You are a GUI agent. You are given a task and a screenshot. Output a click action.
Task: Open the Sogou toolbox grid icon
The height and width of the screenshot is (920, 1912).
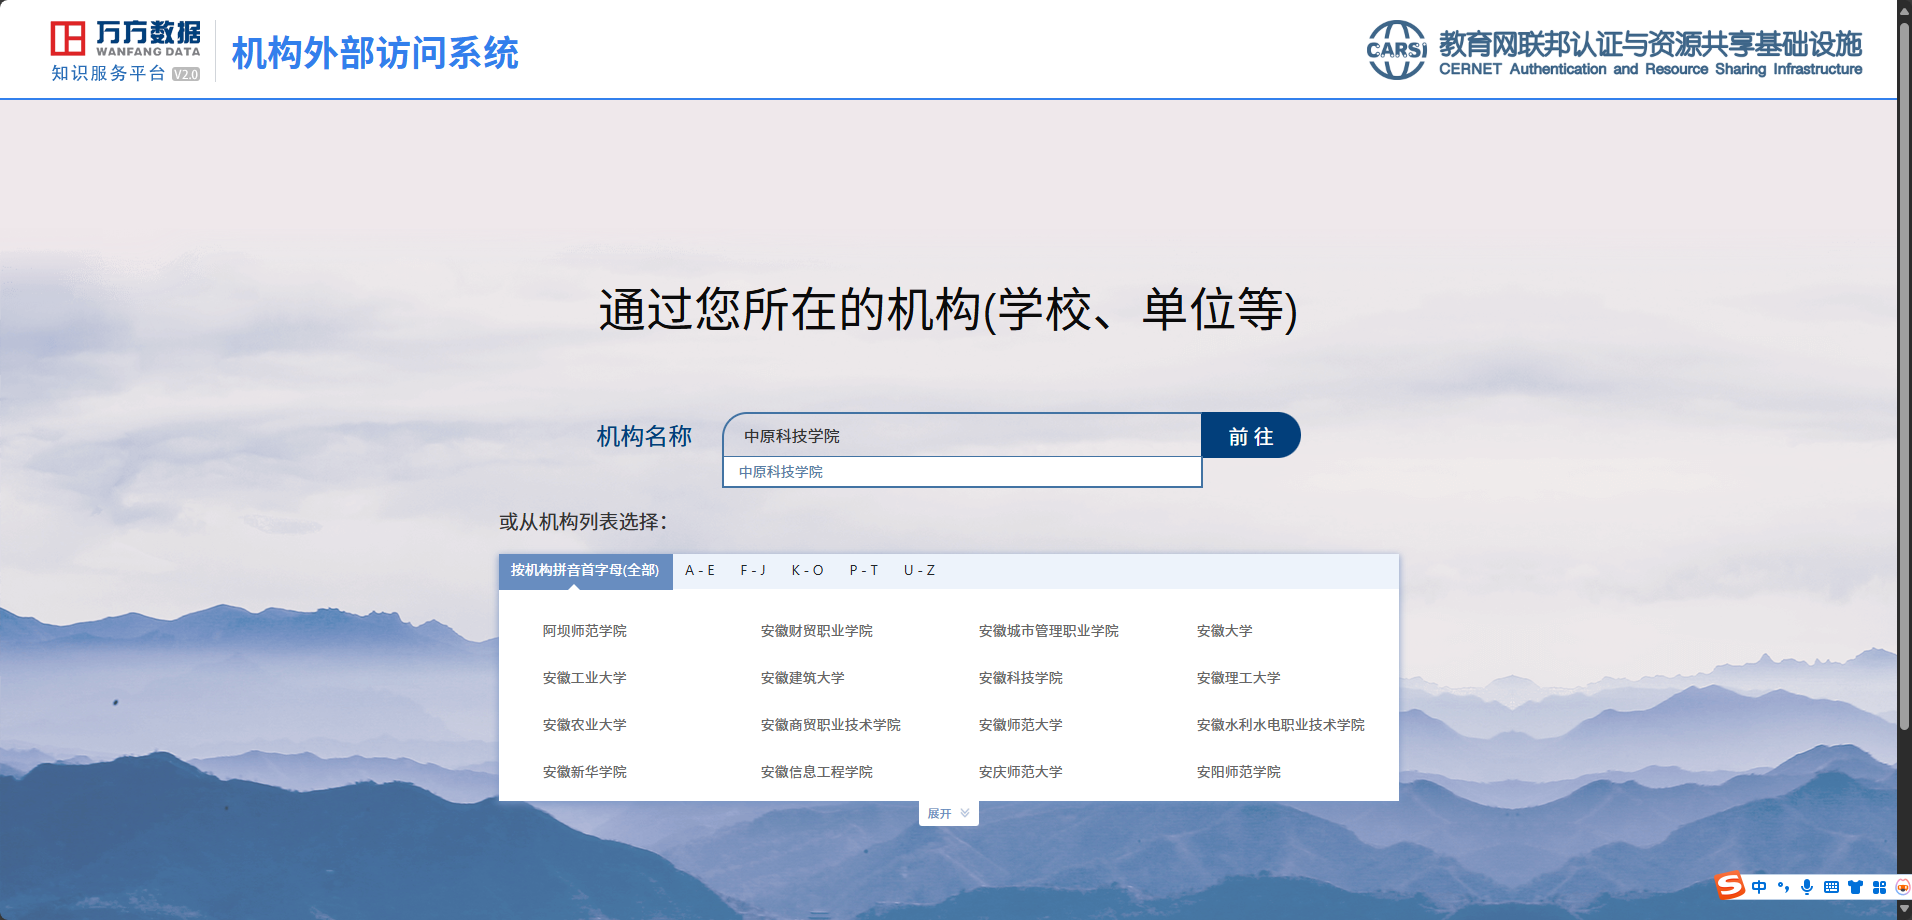point(1880,887)
